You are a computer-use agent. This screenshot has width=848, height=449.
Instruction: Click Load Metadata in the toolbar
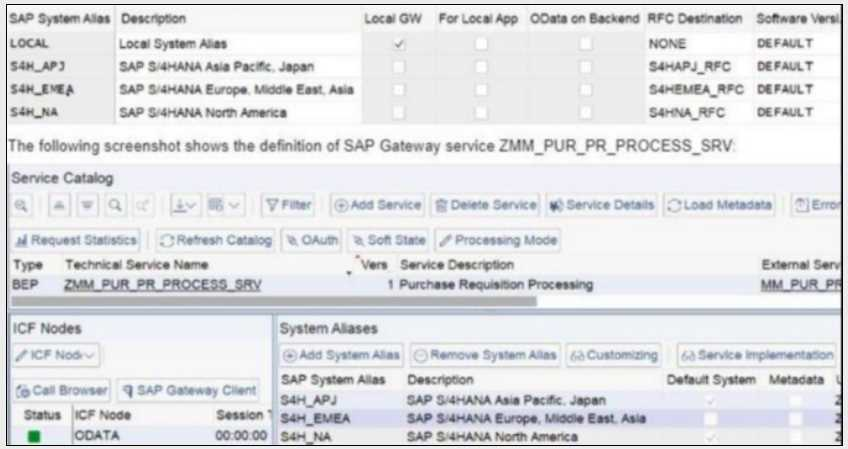click(x=721, y=205)
